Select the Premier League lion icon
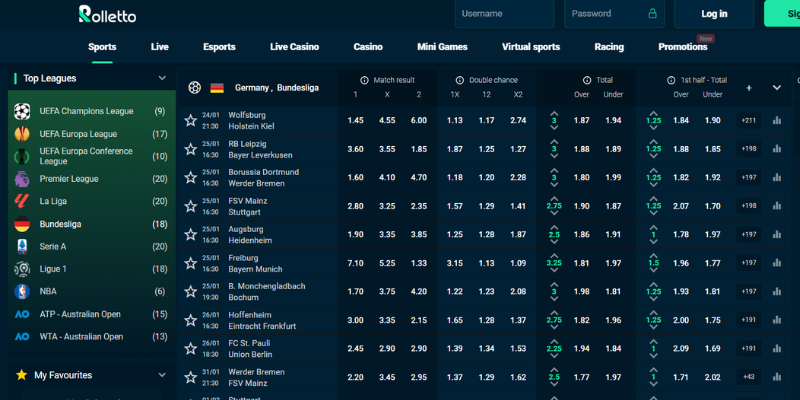This screenshot has width=800, height=400. pos(22,179)
